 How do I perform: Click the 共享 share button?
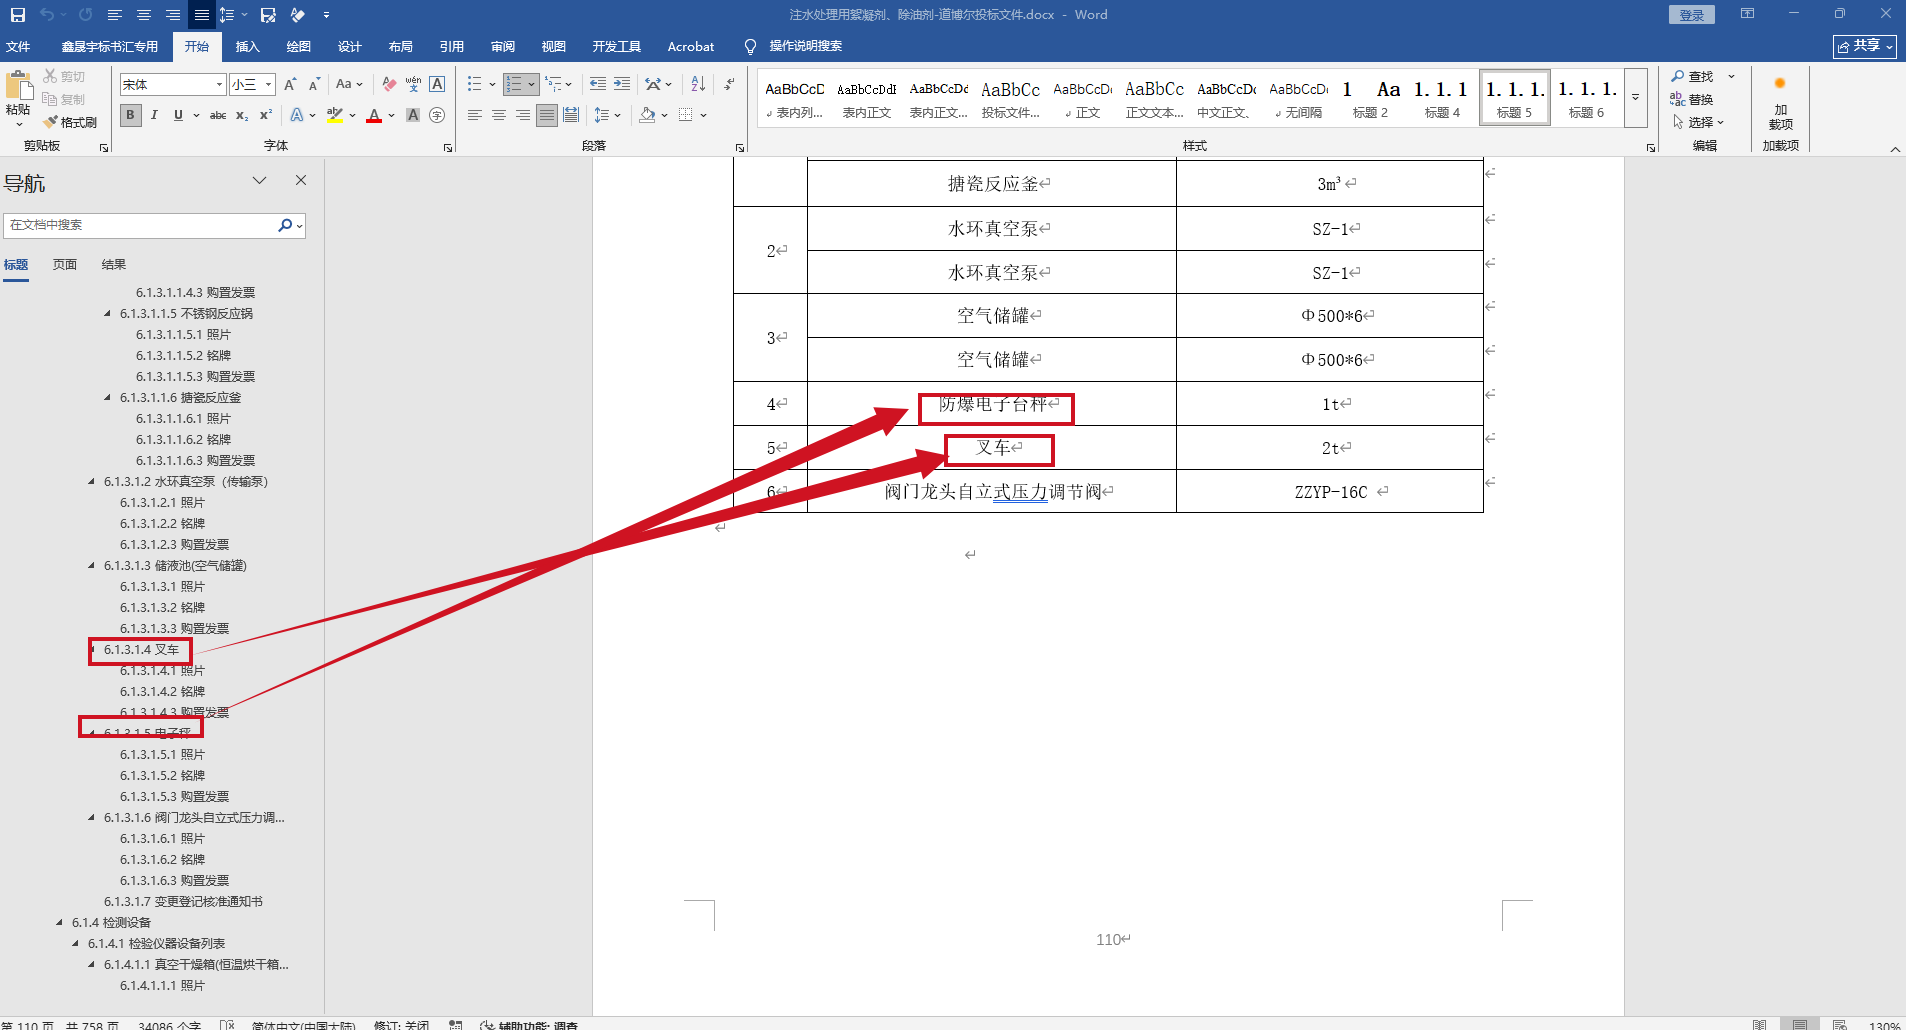coord(1865,46)
